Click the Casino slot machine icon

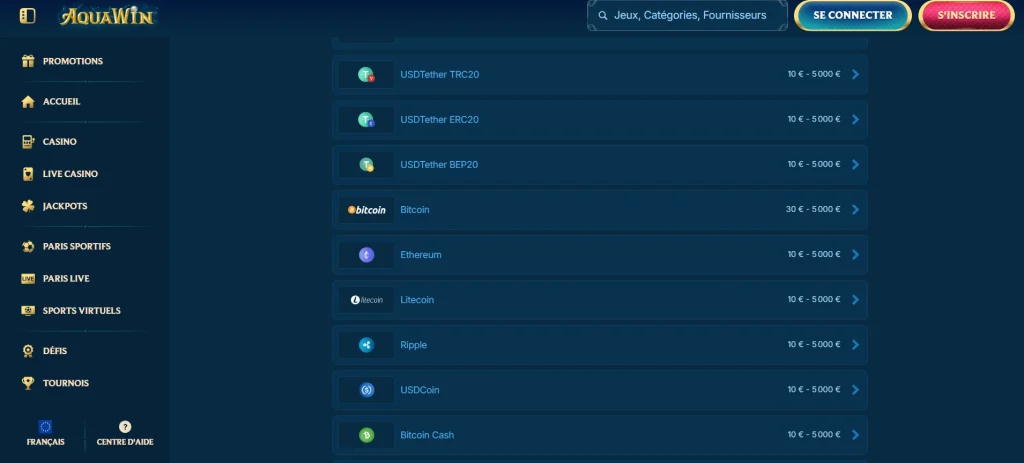tap(27, 142)
